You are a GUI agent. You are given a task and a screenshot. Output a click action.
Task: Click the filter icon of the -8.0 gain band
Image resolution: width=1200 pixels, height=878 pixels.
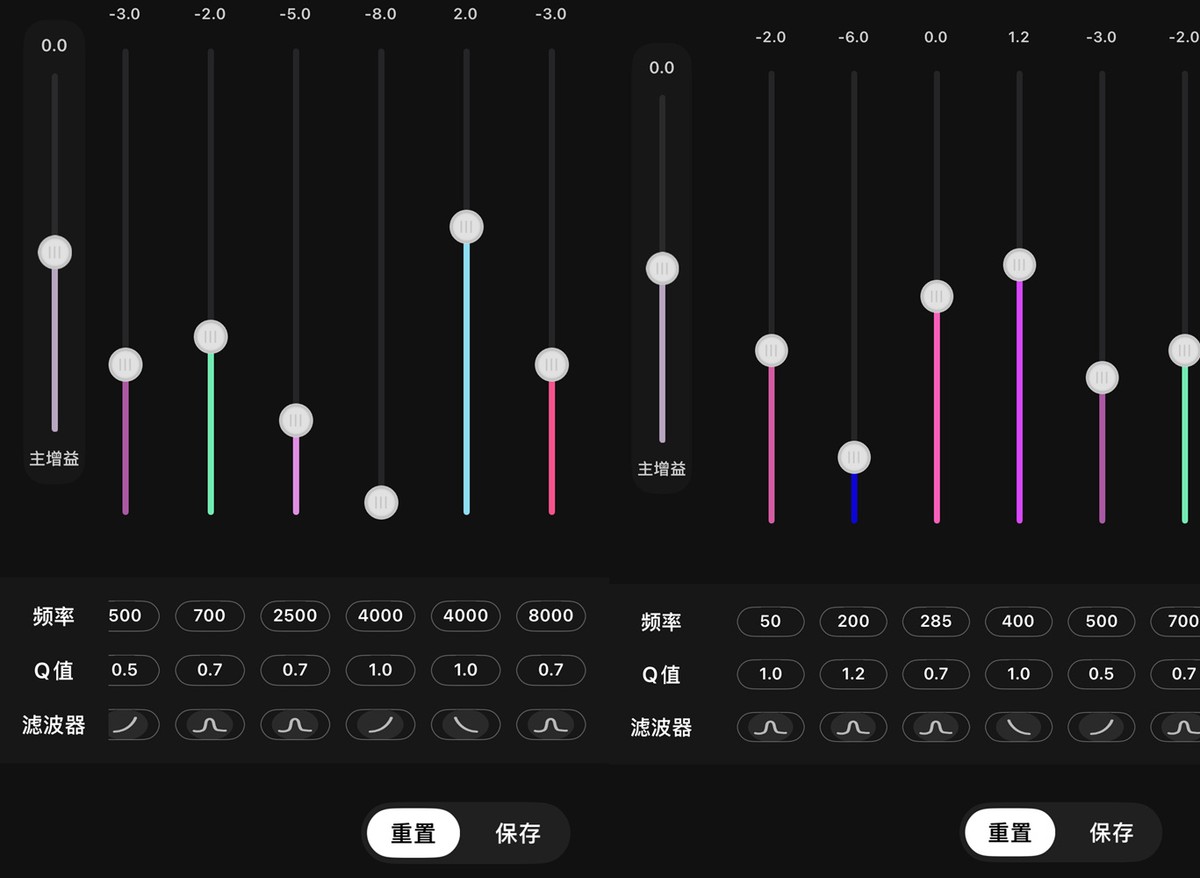380,724
